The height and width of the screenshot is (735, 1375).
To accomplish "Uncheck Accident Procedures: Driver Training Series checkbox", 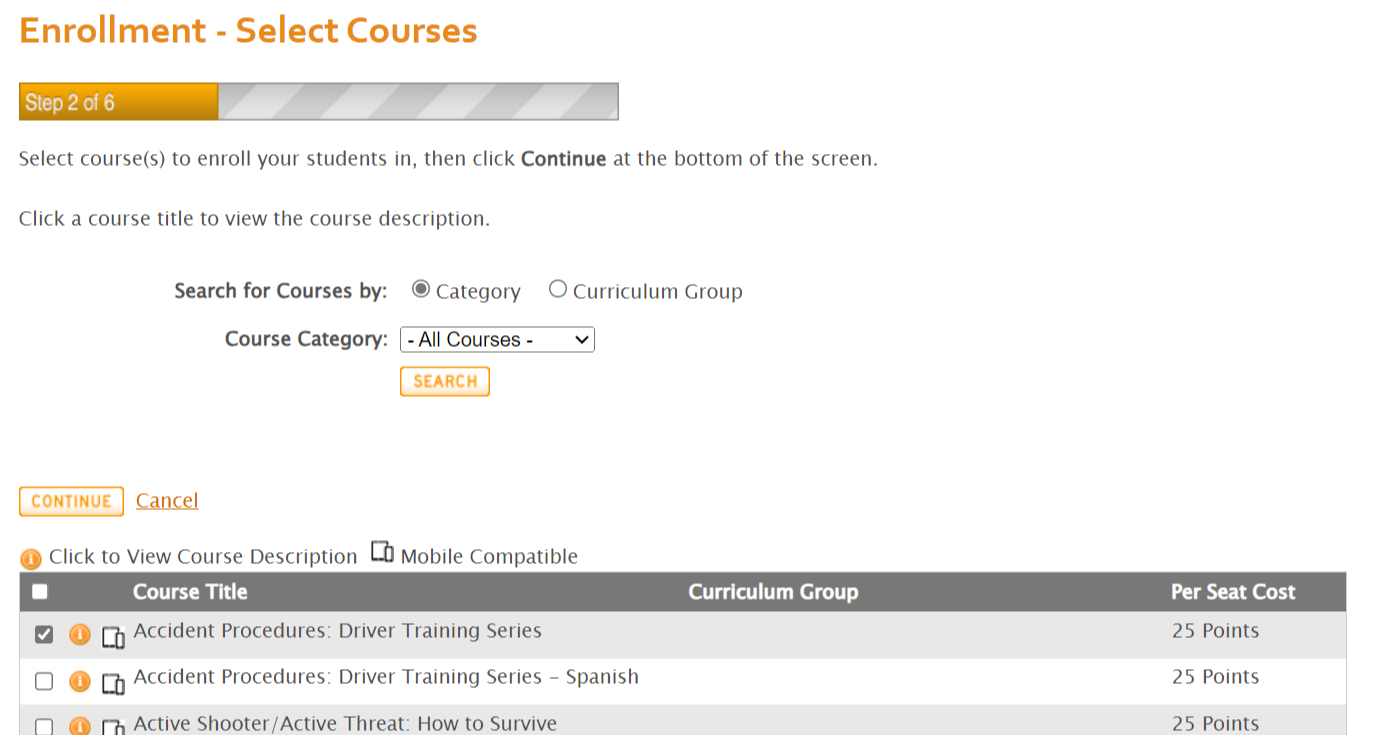I will (44, 634).
